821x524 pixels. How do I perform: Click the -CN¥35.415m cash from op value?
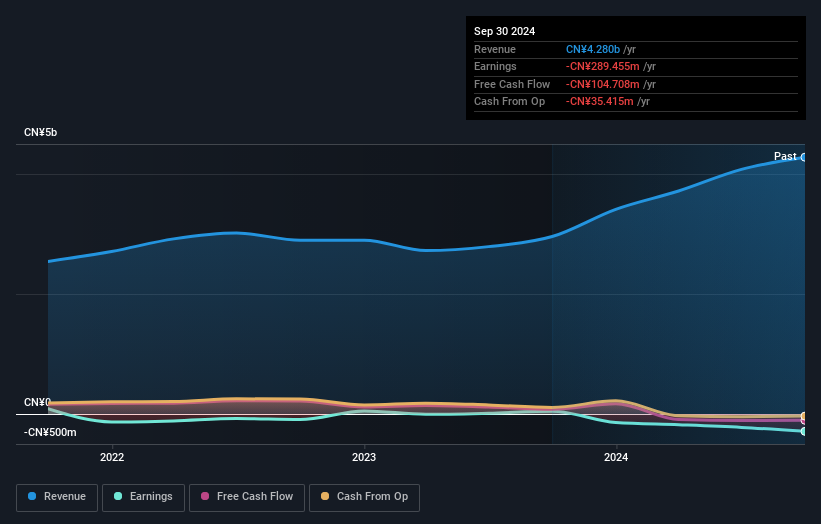[600, 102]
